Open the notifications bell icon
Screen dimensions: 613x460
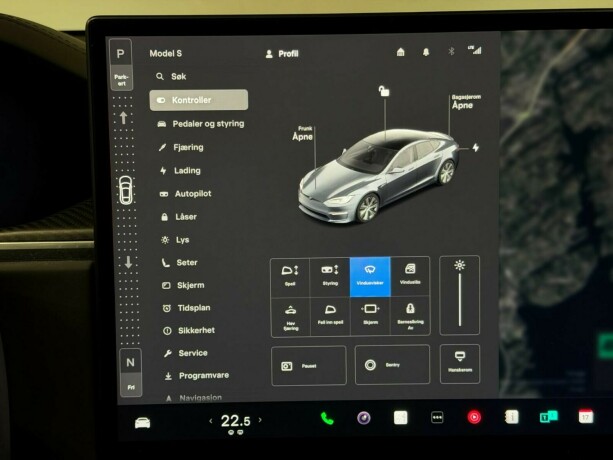click(x=426, y=52)
